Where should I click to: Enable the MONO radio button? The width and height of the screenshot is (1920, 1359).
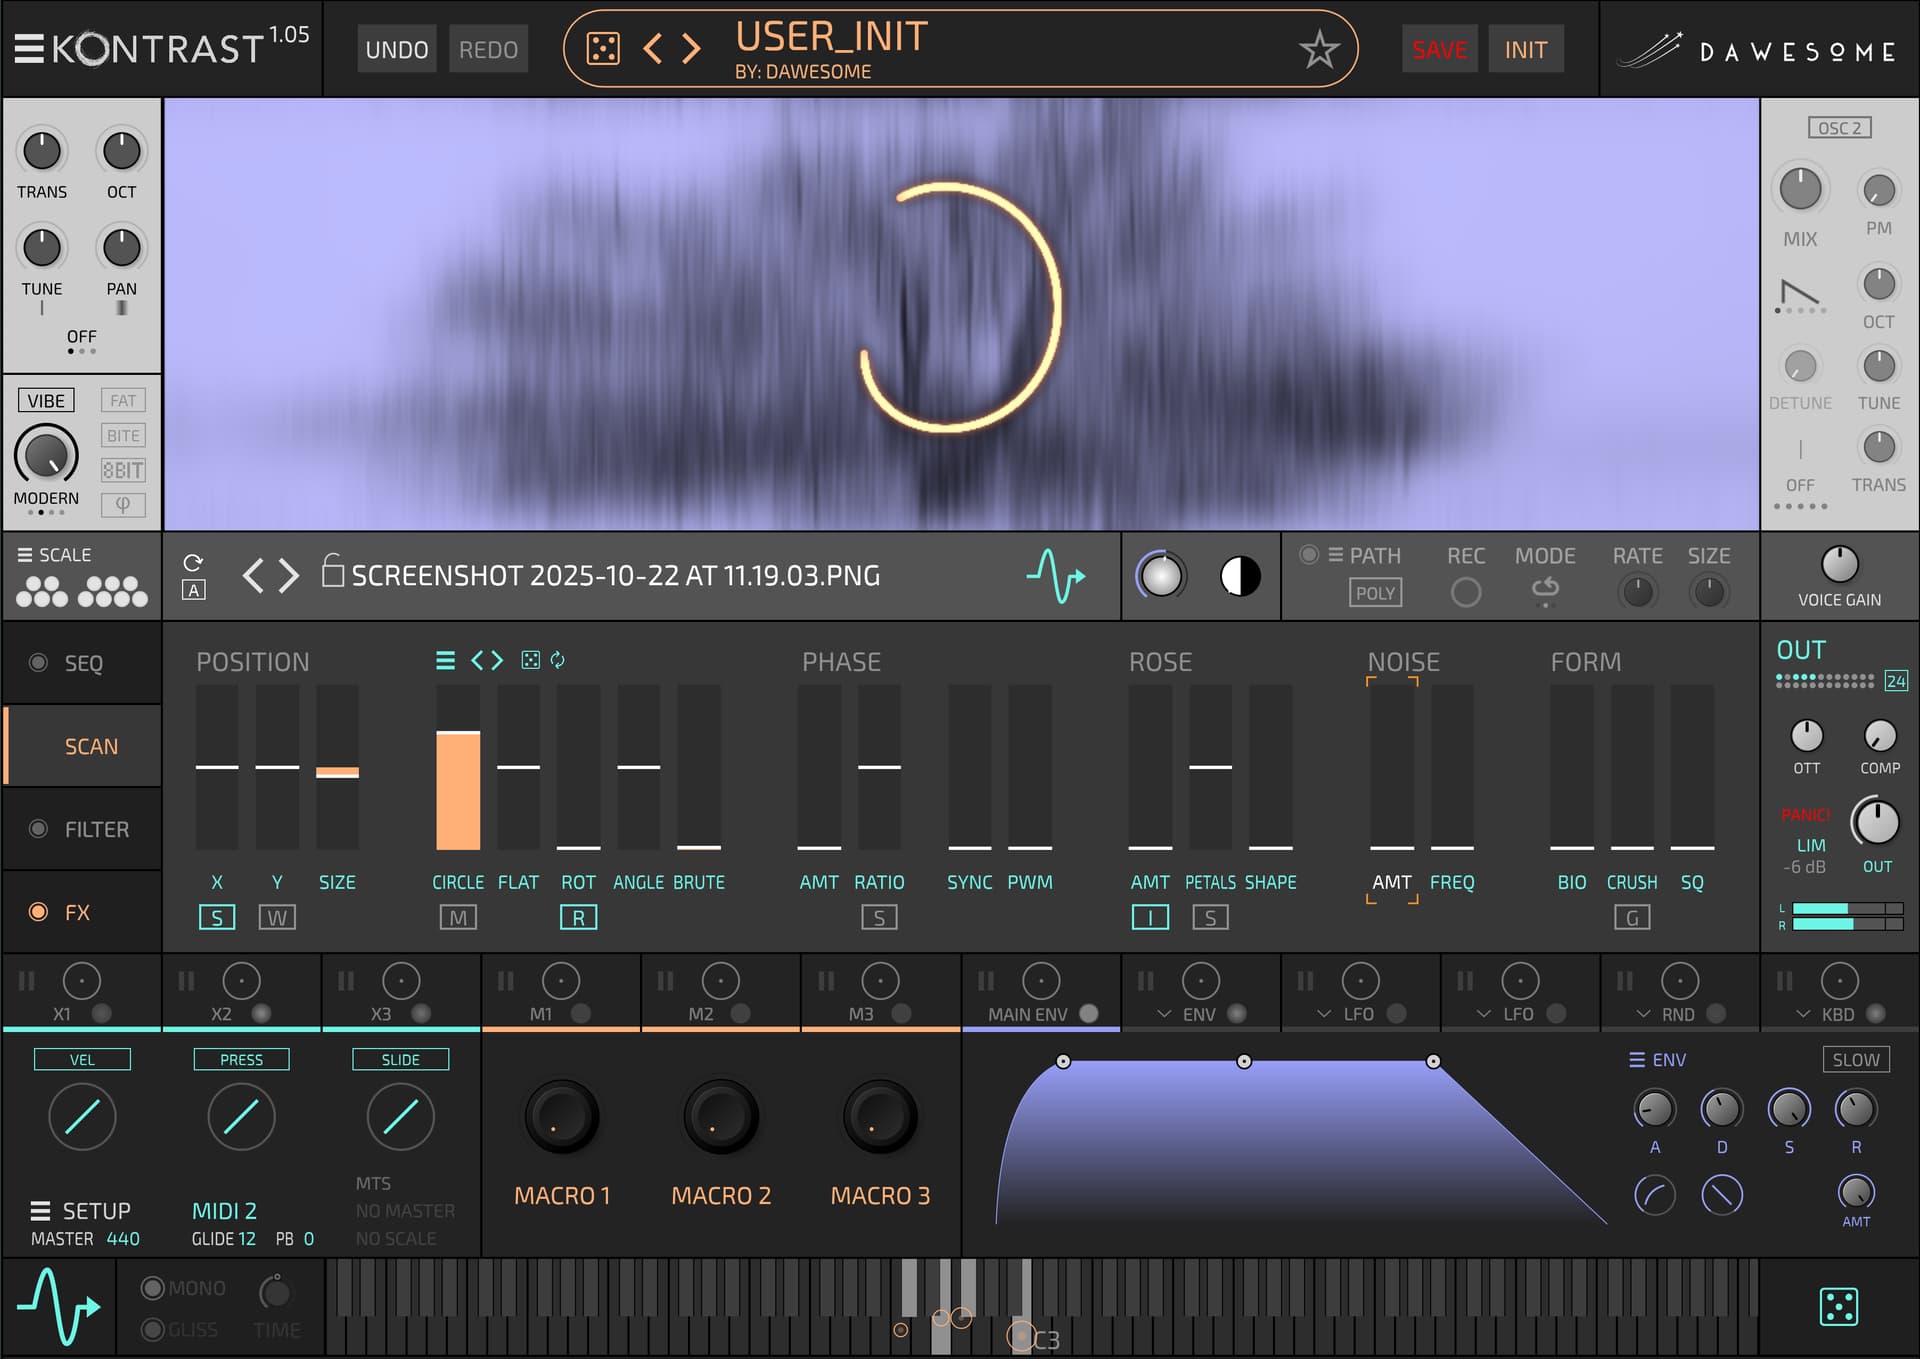[153, 1288]
